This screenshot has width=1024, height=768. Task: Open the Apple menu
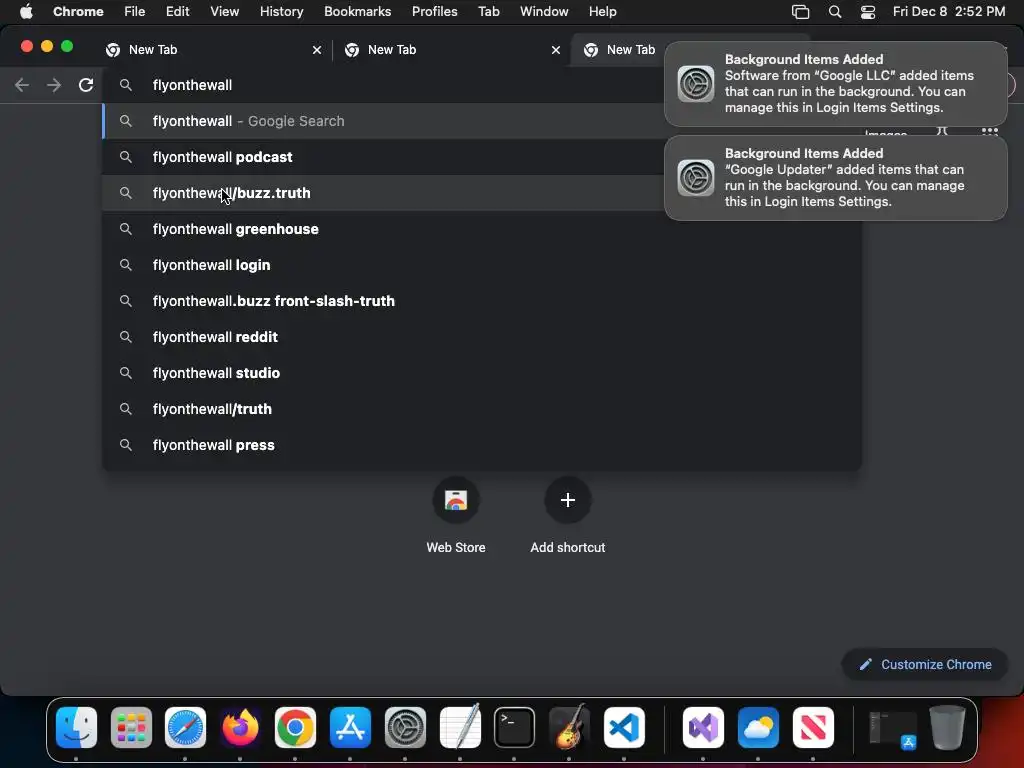point(26,11)
